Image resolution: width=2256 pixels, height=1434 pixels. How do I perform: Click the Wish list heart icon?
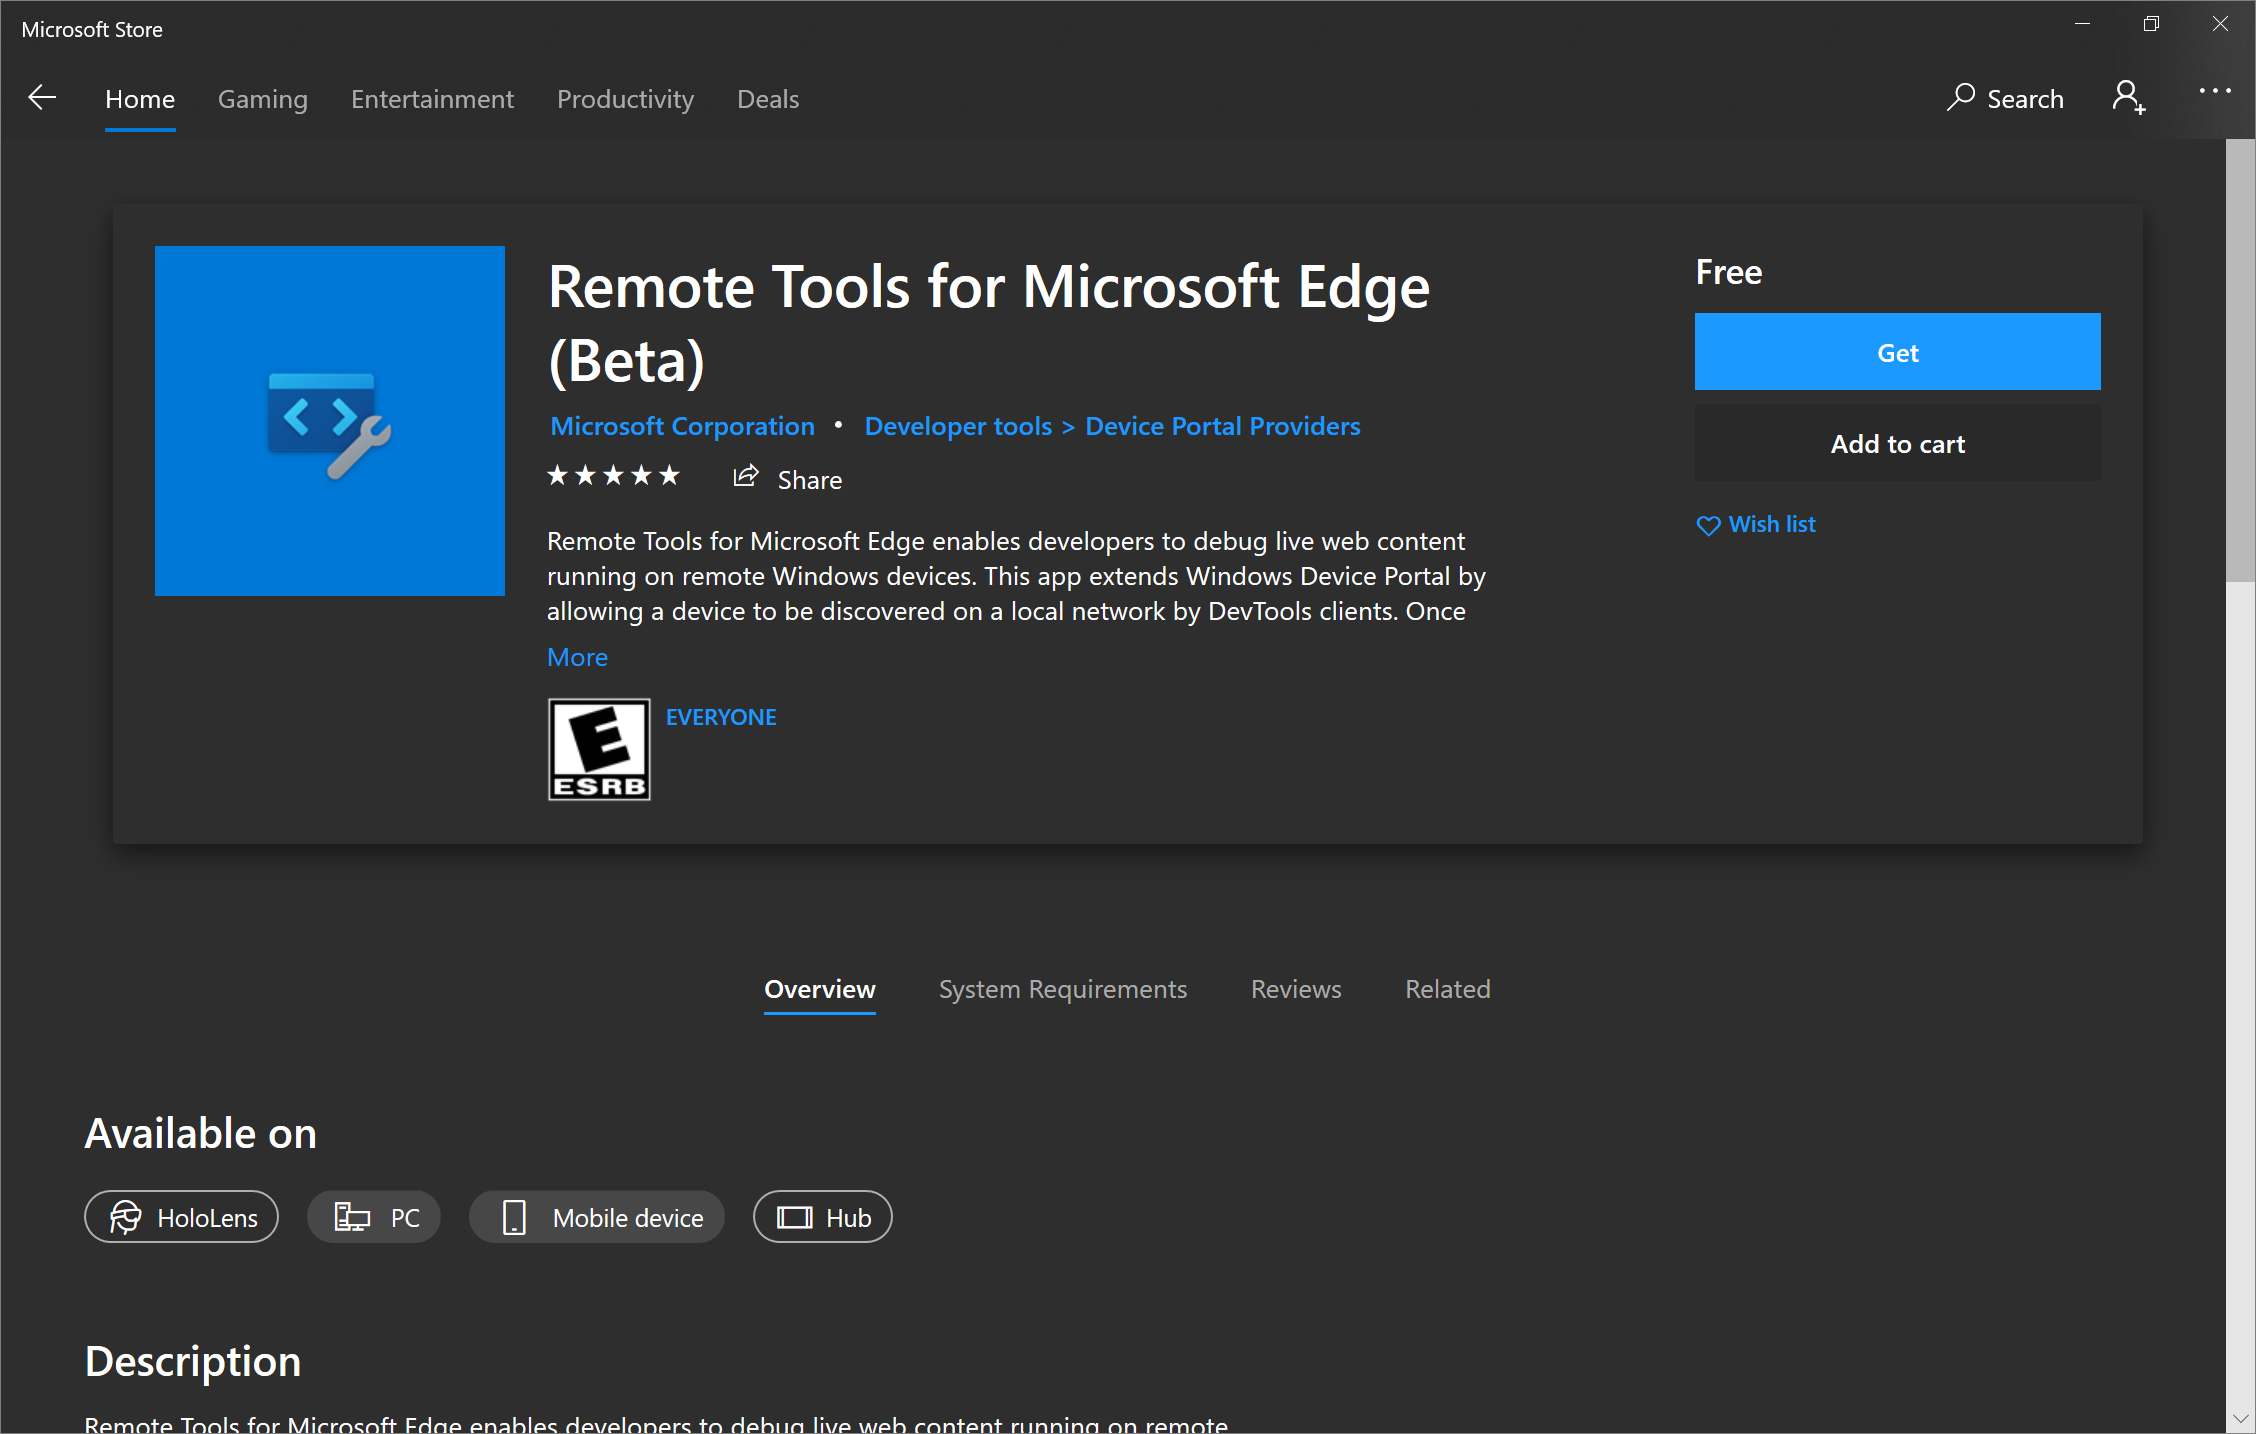pos(1708,523)
